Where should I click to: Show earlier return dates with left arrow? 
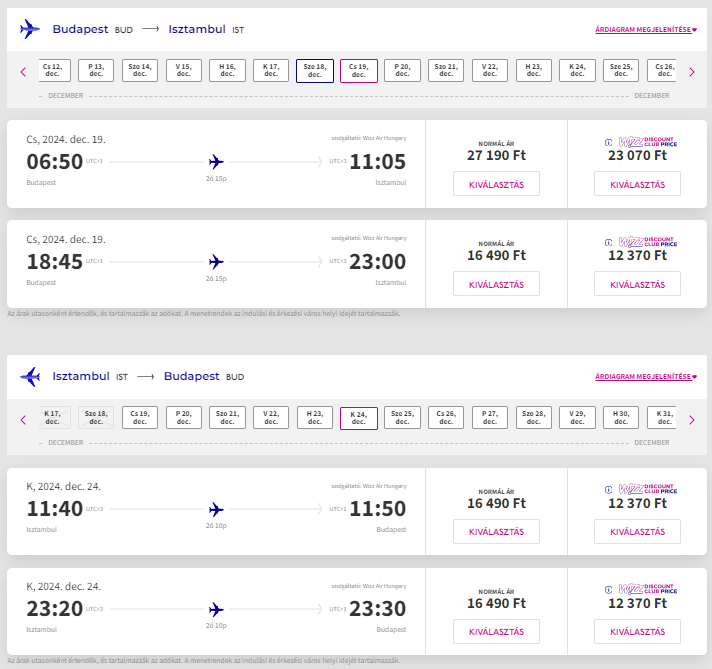[24, 420]
